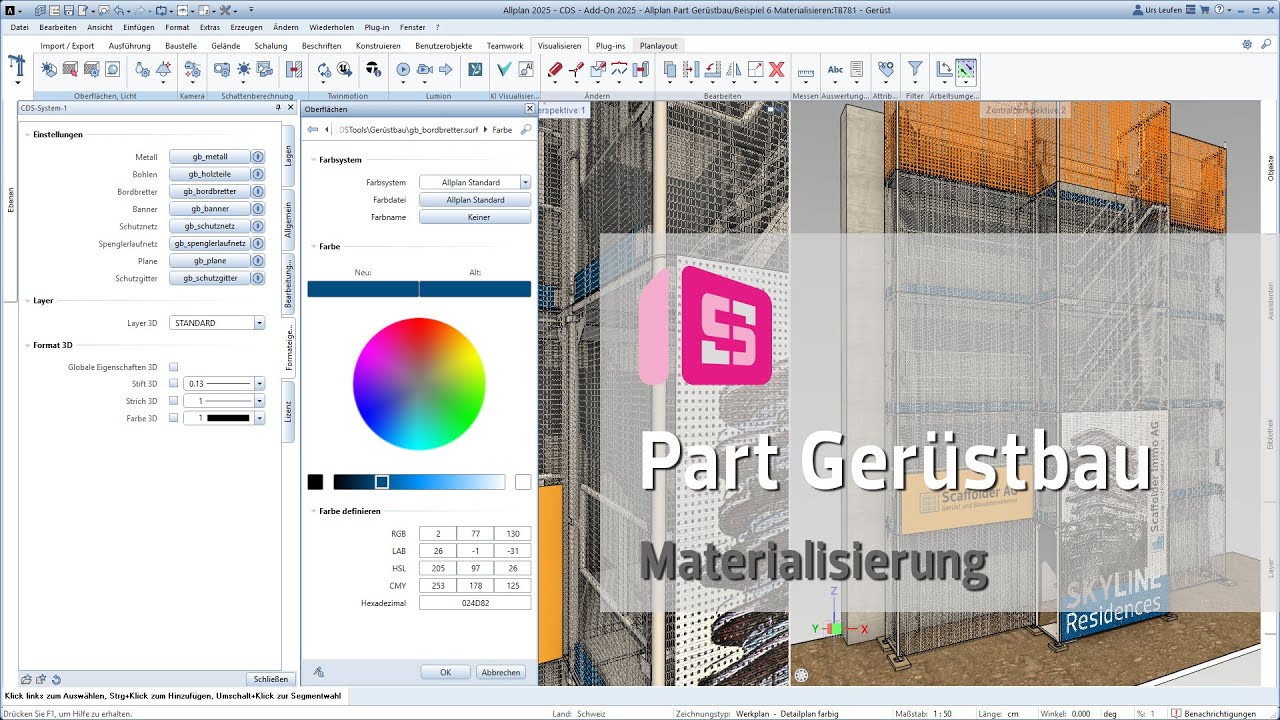This screenshot has width=1280, height=720.
Task: Click the info icon next to gb_plane
Action: tap(257, 261)
